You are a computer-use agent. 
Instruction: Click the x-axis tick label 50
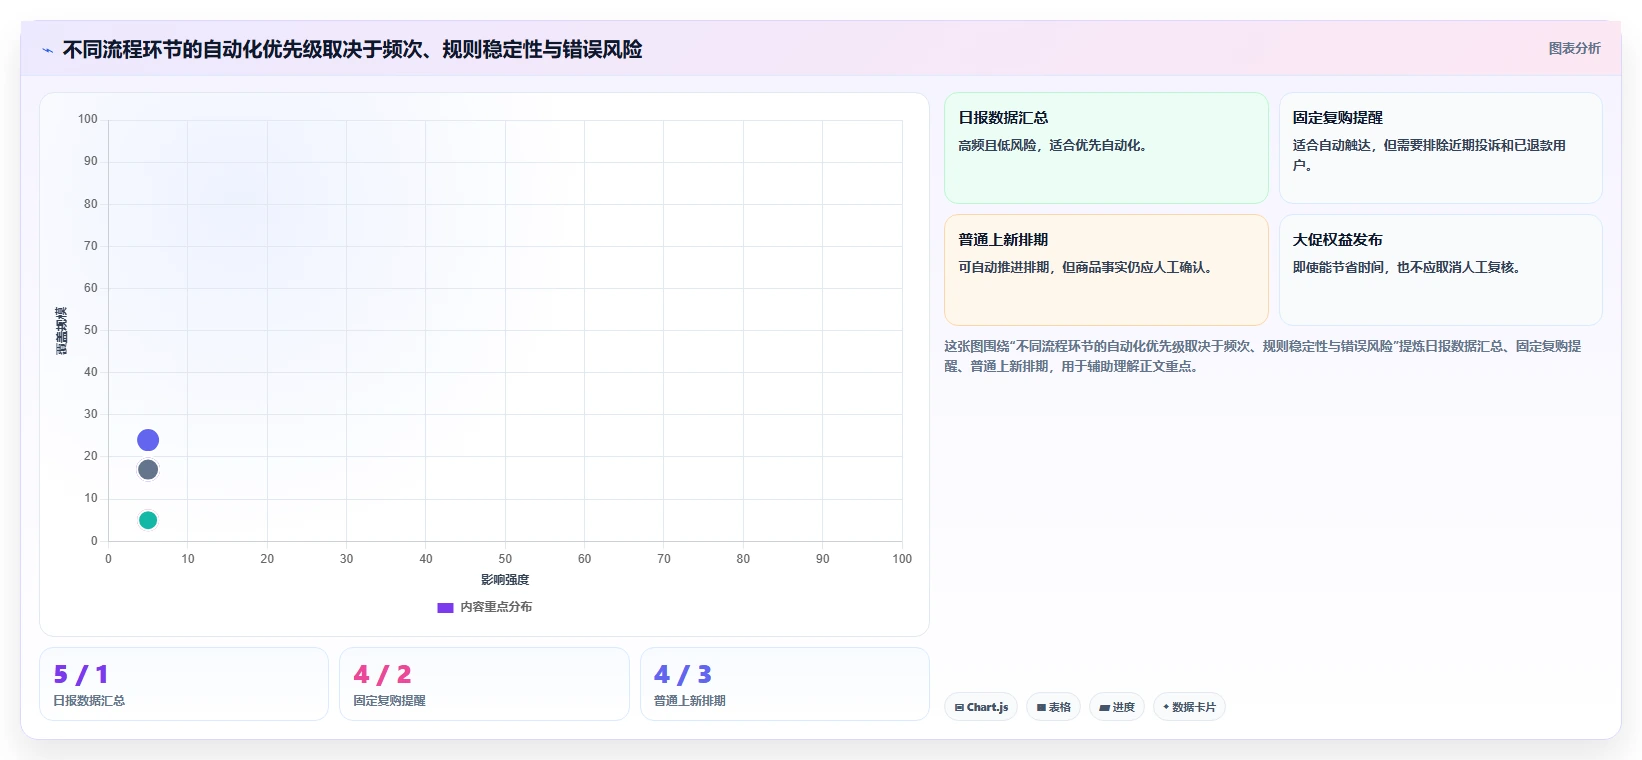(505, 559)
